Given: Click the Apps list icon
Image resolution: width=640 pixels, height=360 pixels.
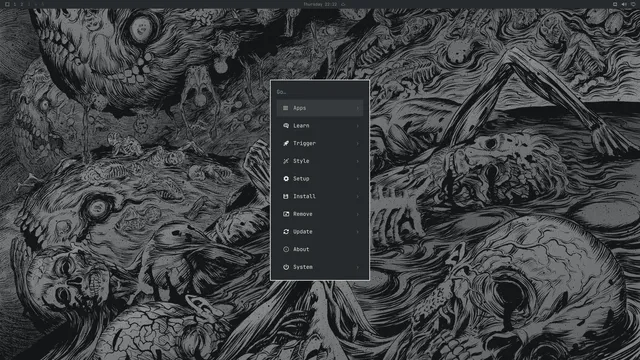Looking at the screenshot, I should point(286,108).
